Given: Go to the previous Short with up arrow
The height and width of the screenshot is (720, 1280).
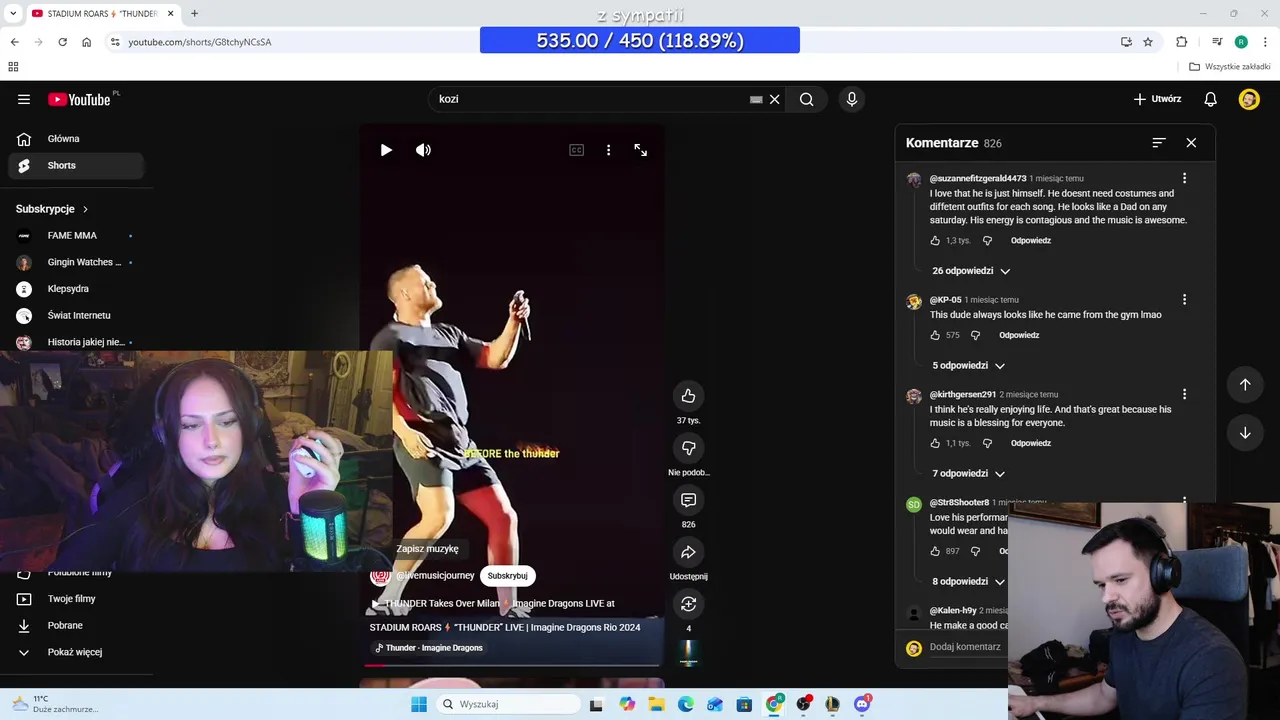Looking at the screenshot, I should click(1245, 385).
